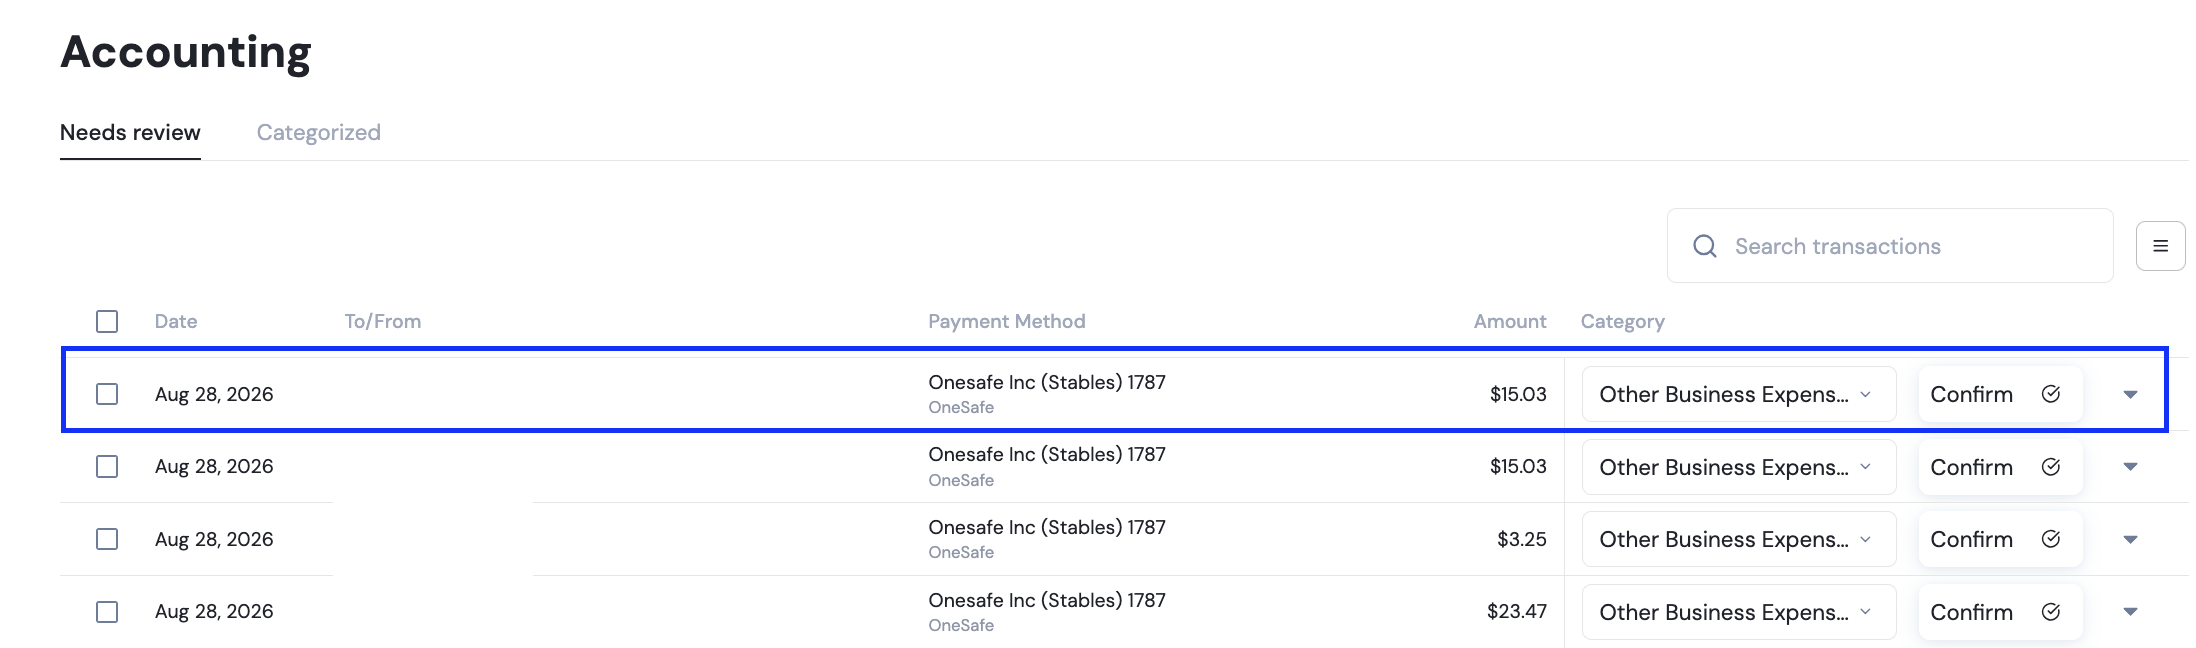Switch to the Categorized tab

(x=319, y=133)
